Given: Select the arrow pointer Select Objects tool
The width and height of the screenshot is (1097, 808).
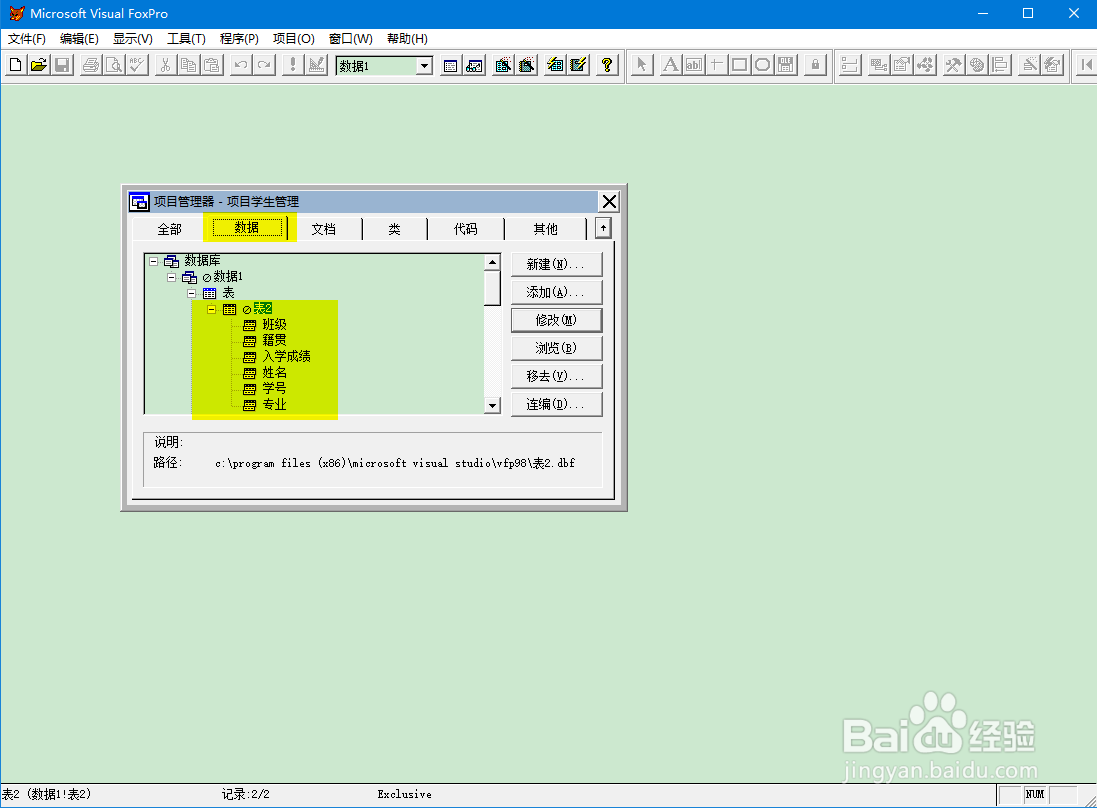Looking at the screenshot, I should tap(642, 65).
